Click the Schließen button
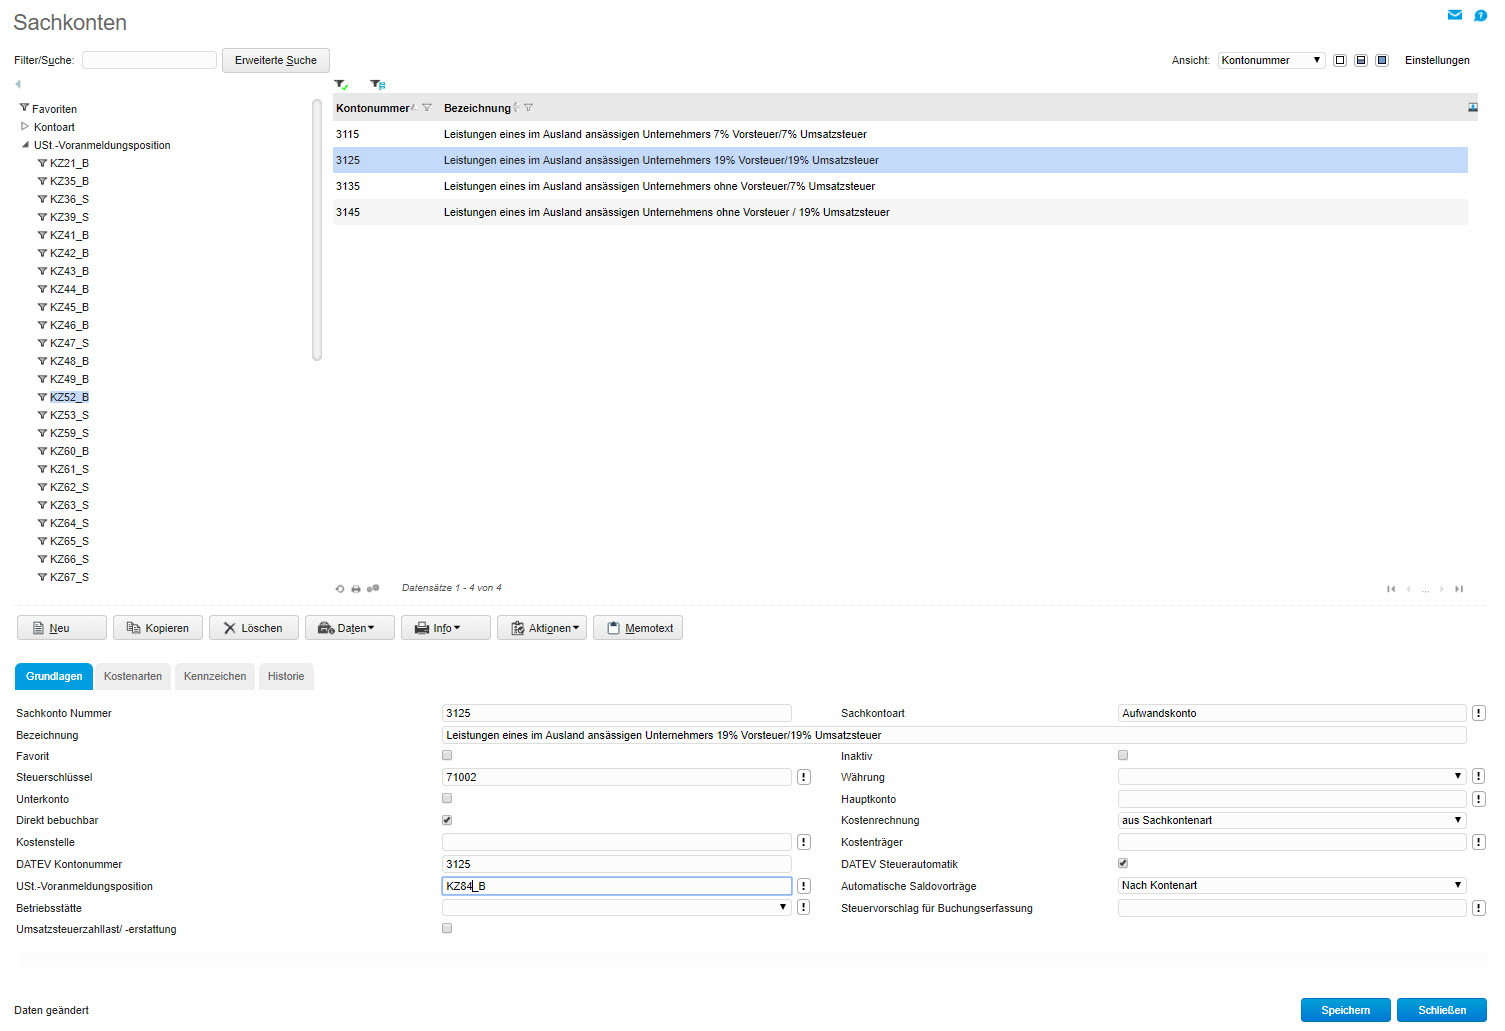This screenshot has width=1505, height=1031. point(1442,1010)
